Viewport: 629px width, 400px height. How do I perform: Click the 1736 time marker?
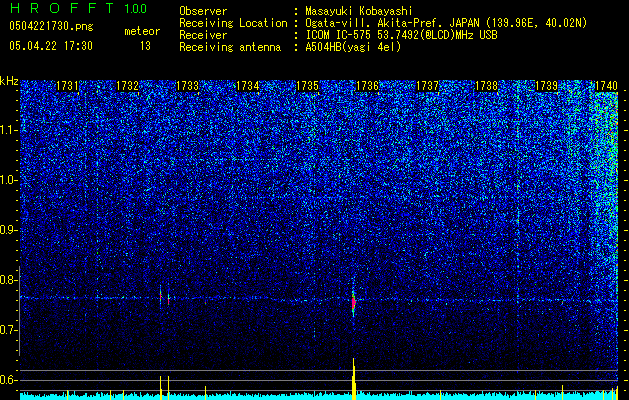[x=367, y=86]
